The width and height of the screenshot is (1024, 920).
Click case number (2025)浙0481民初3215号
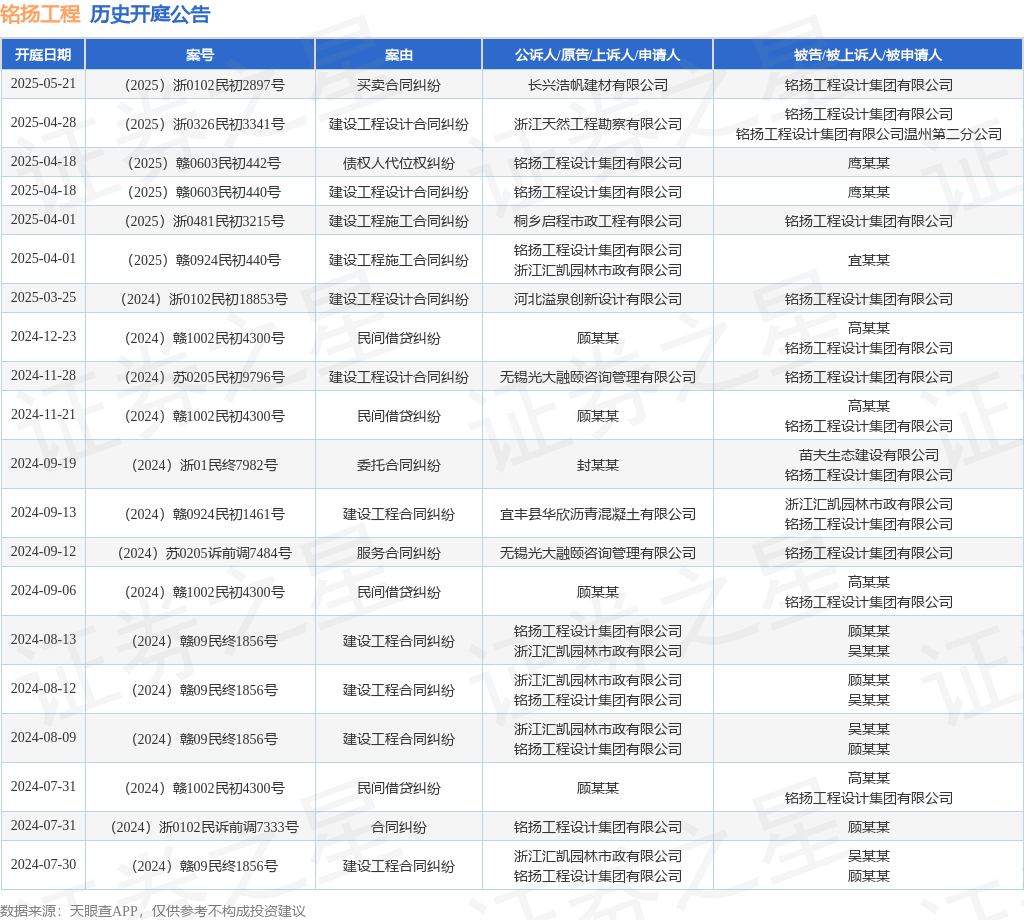(x=204, y=221)
